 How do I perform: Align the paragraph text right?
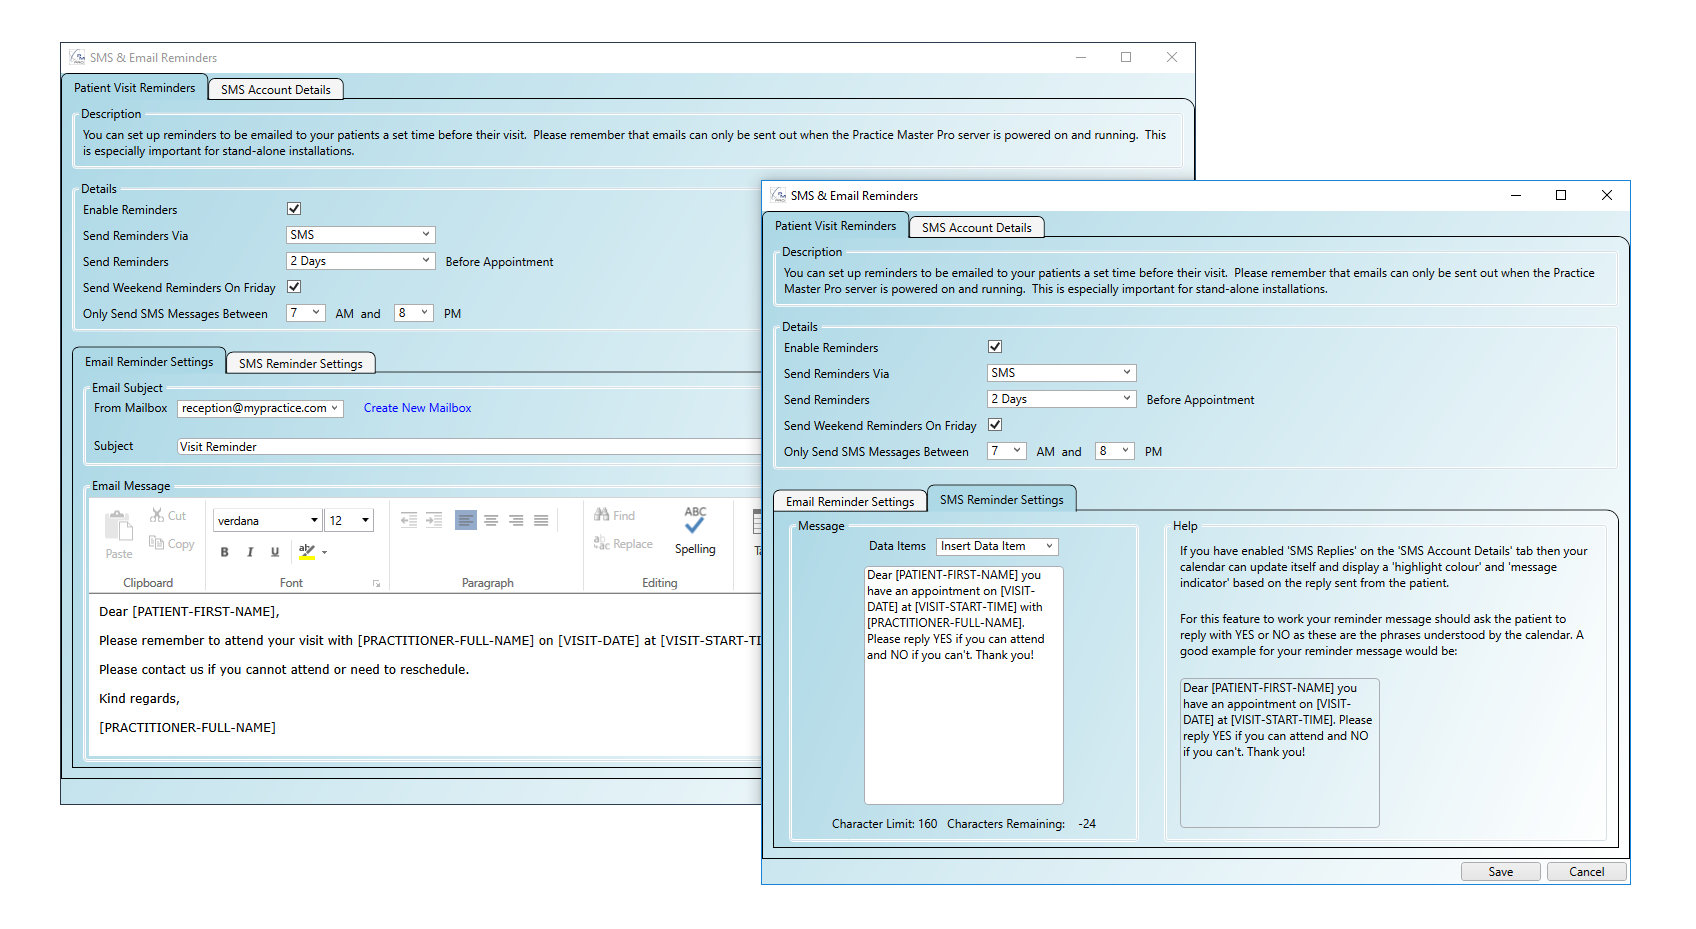tap(516, 520)
